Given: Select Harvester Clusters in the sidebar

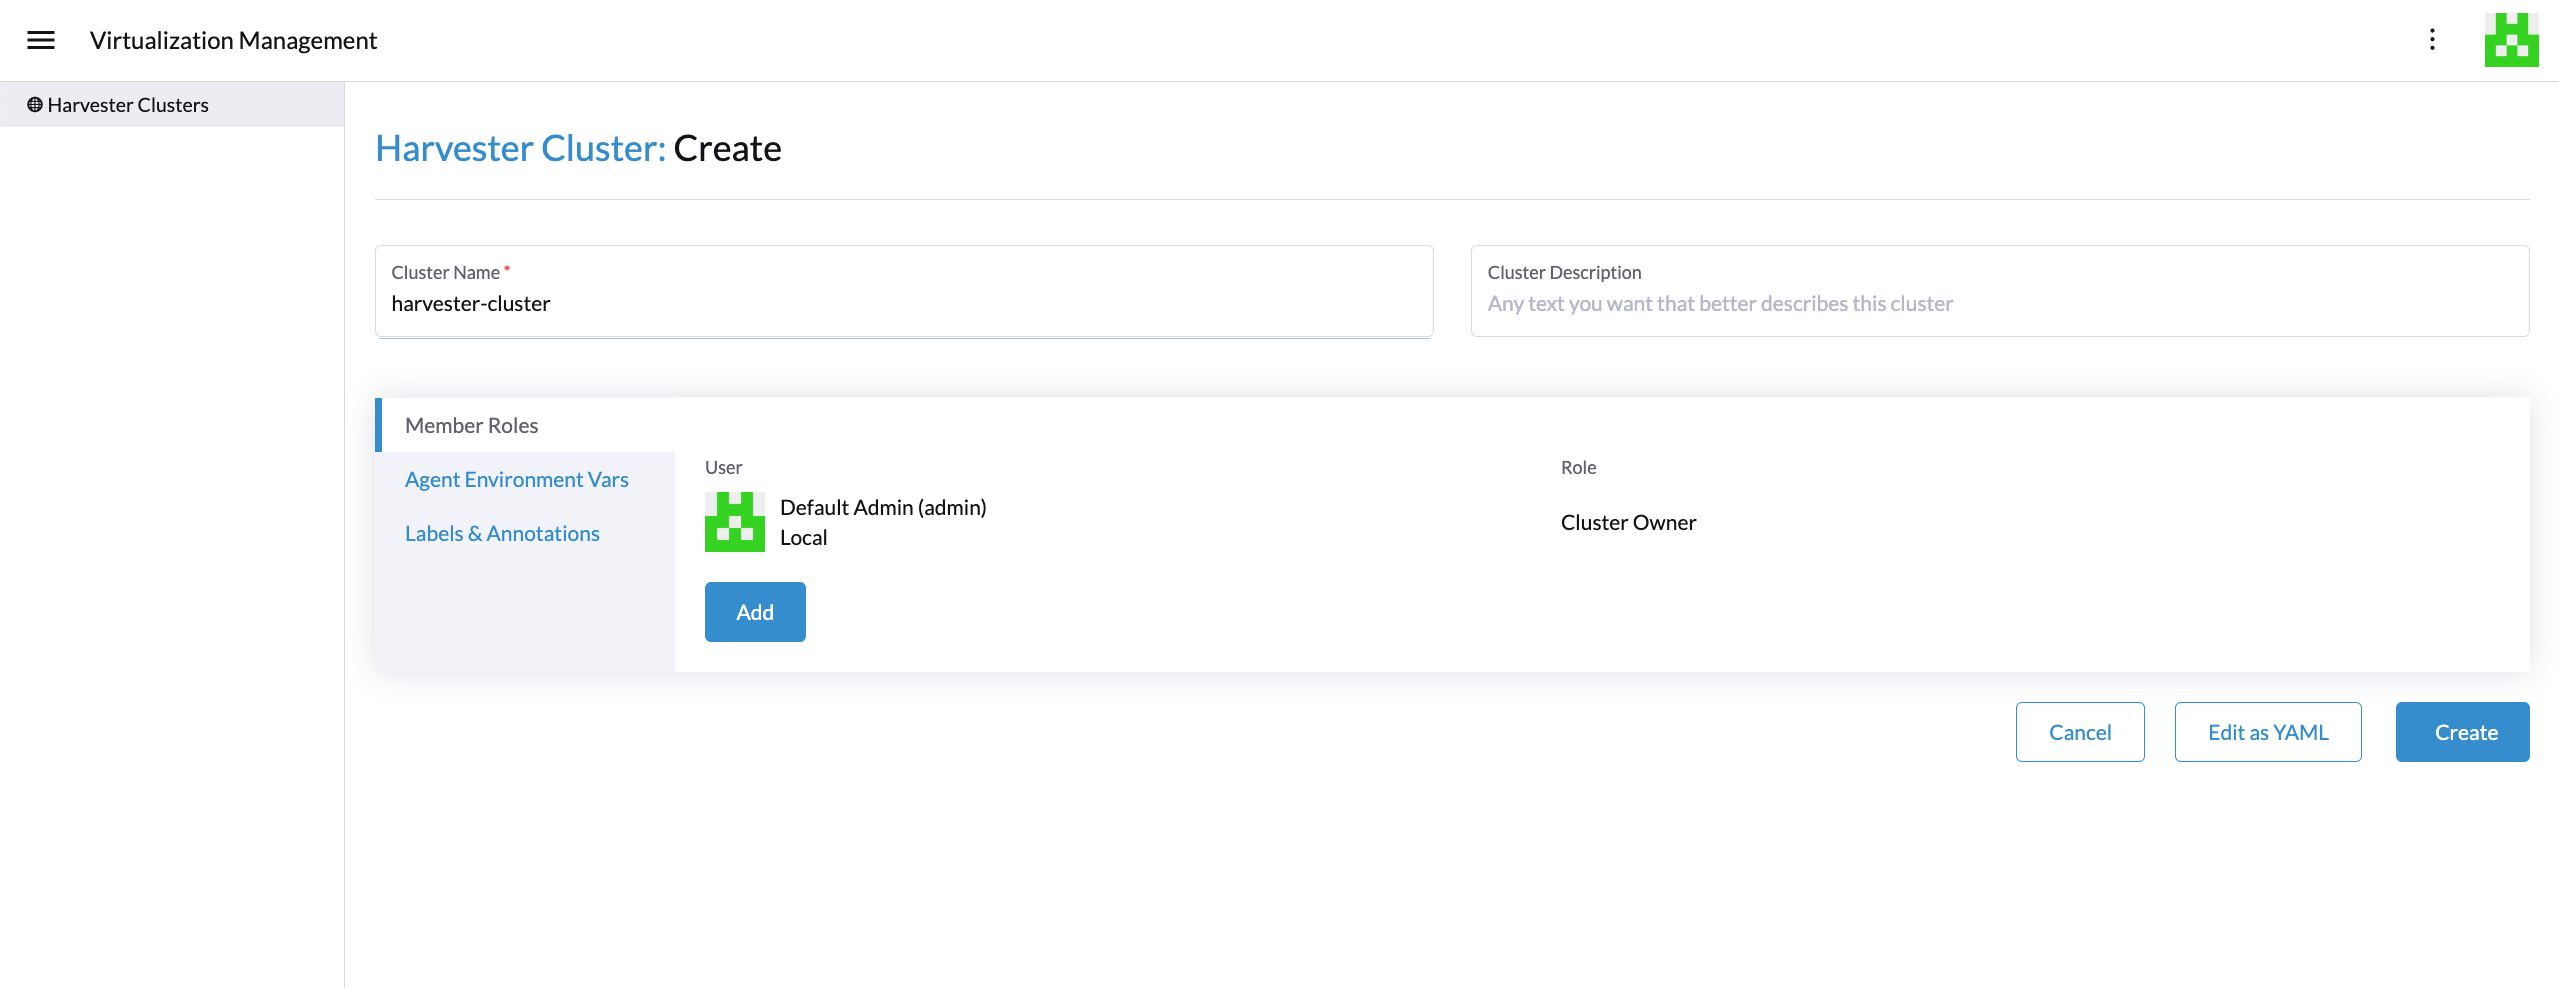Looking at the screenshot, I should 128,105.
